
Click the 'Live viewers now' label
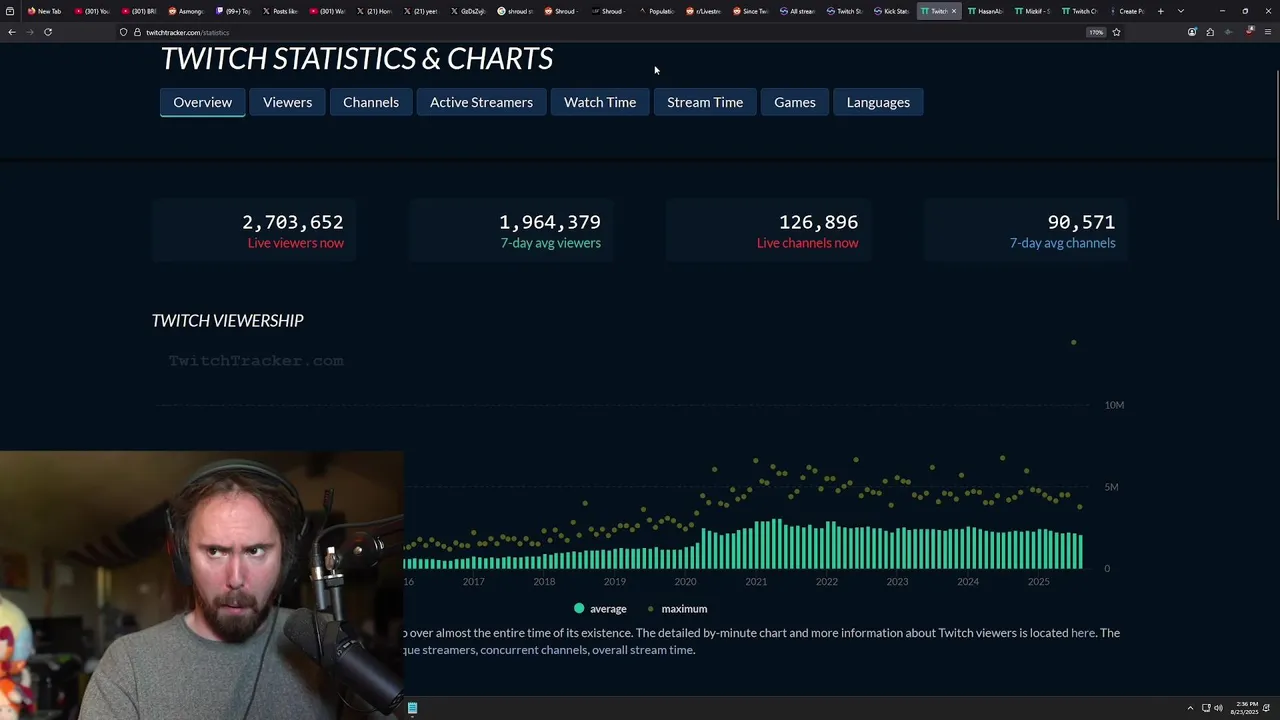(x=296, y=243)
